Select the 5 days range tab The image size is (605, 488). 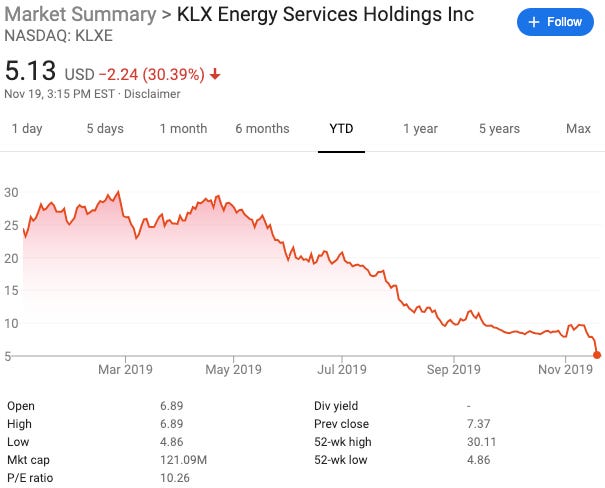click(105, 128)
